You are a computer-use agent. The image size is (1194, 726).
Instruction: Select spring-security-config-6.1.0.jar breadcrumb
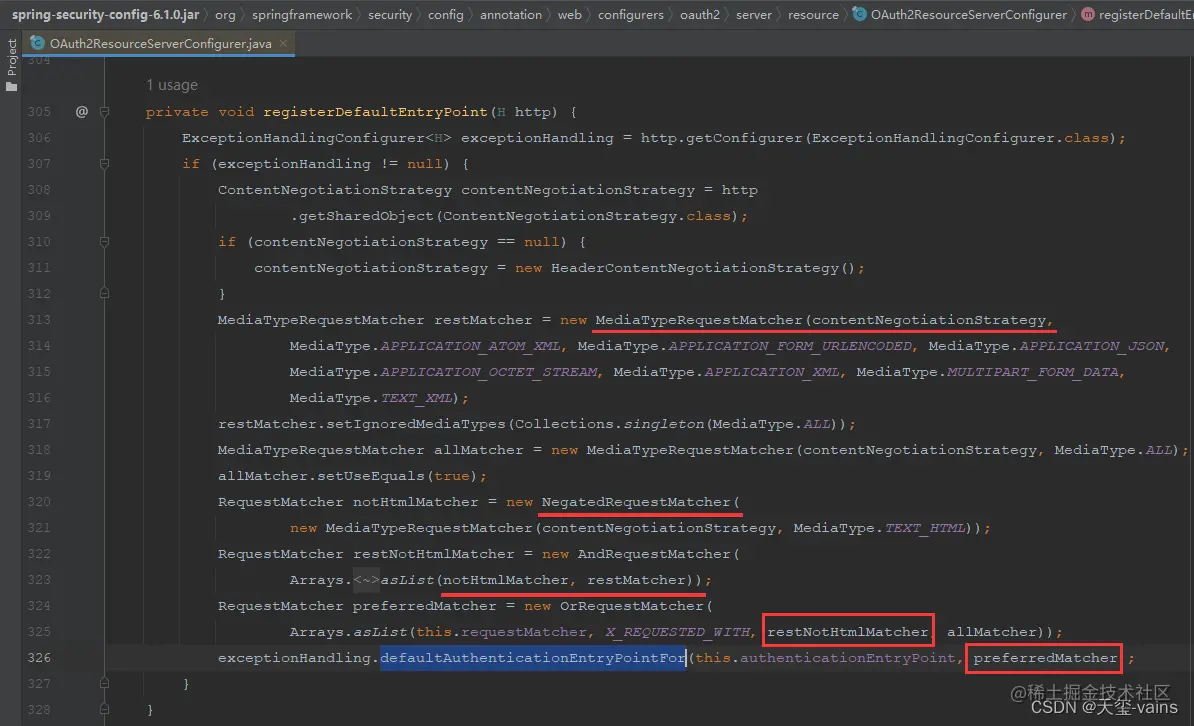click(105, 14)
